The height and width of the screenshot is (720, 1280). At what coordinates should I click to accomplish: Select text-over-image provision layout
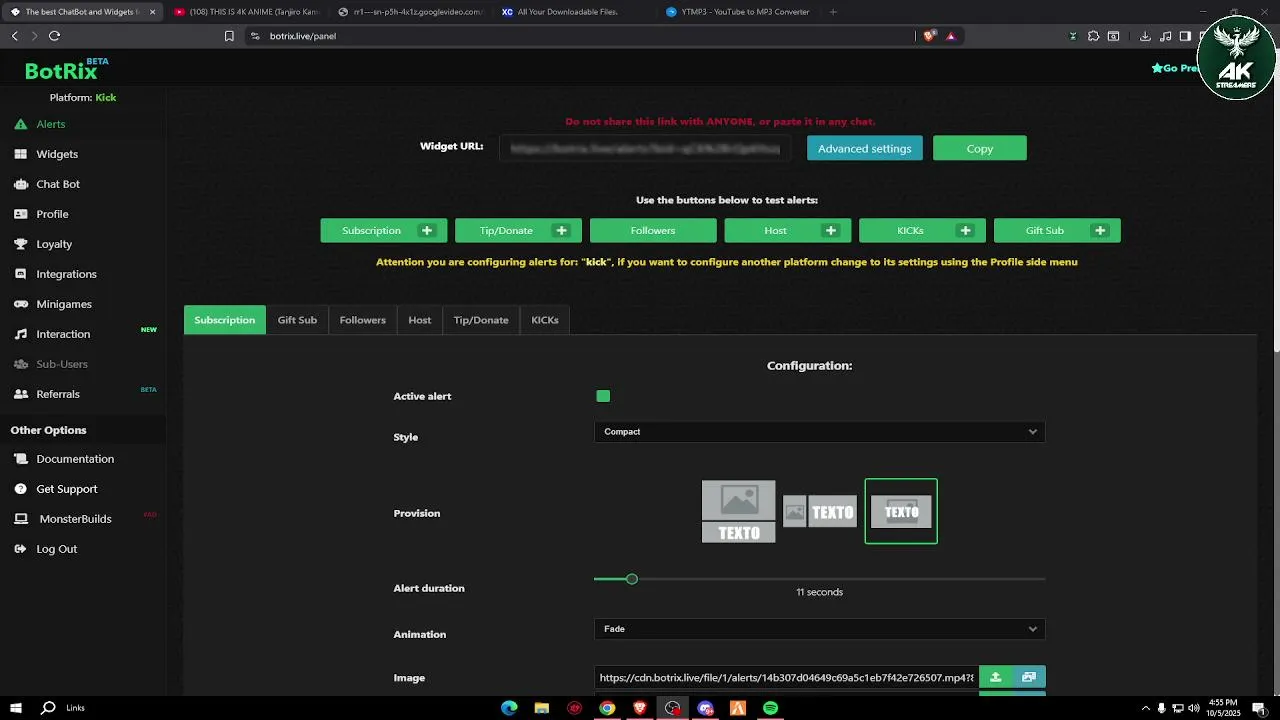tap(901, 512)
